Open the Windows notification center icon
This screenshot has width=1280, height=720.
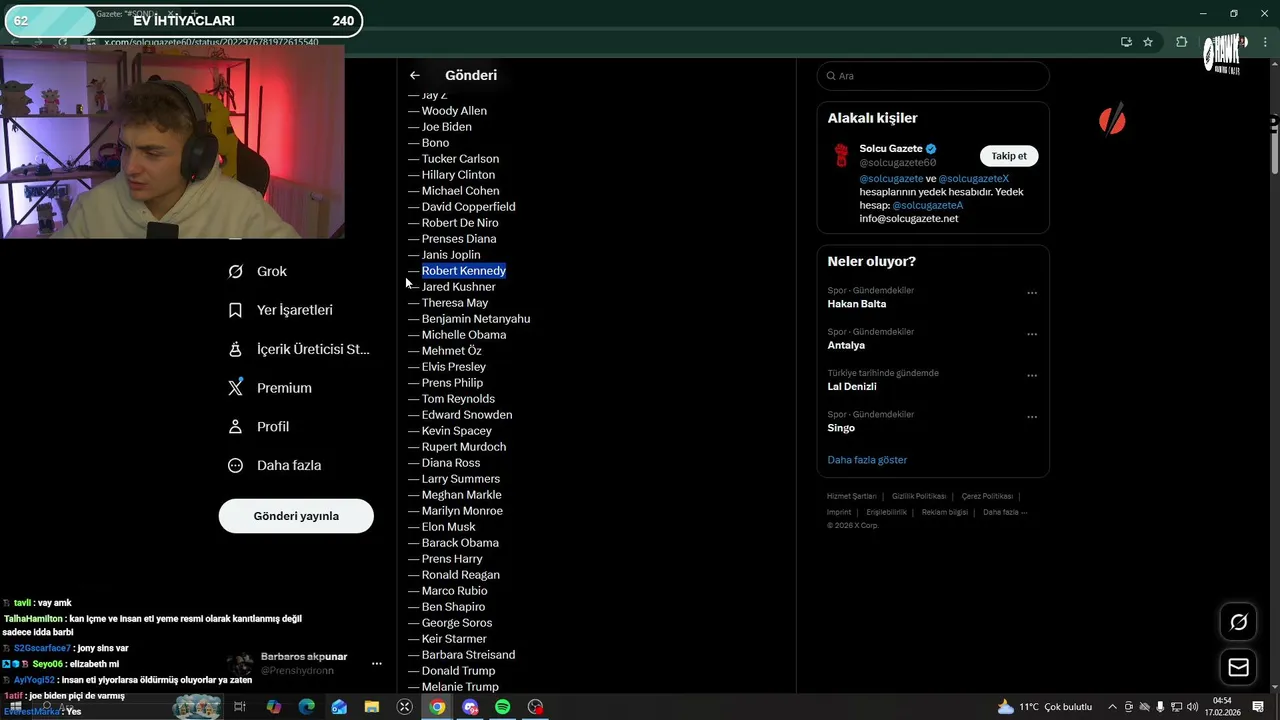(x=1258, y=707)
